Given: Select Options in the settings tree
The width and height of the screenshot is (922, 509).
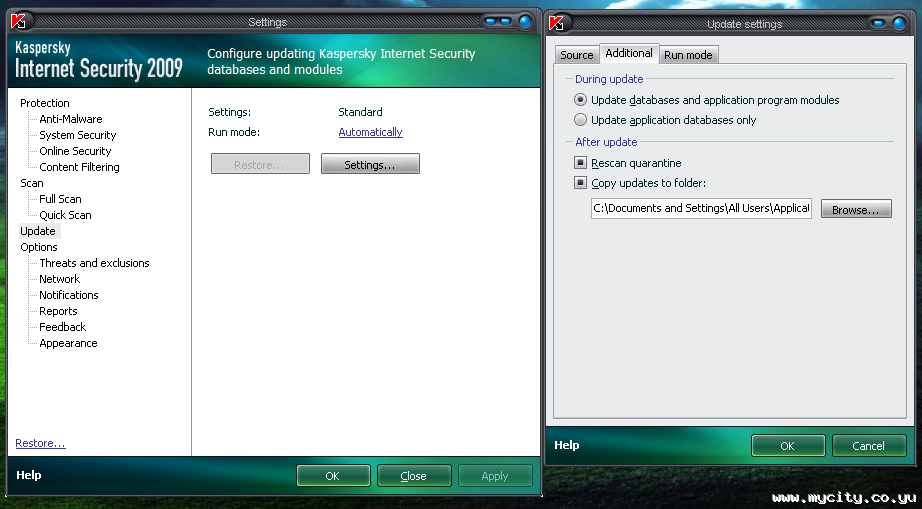Looking at the screenshot, I should coord(39,247).
